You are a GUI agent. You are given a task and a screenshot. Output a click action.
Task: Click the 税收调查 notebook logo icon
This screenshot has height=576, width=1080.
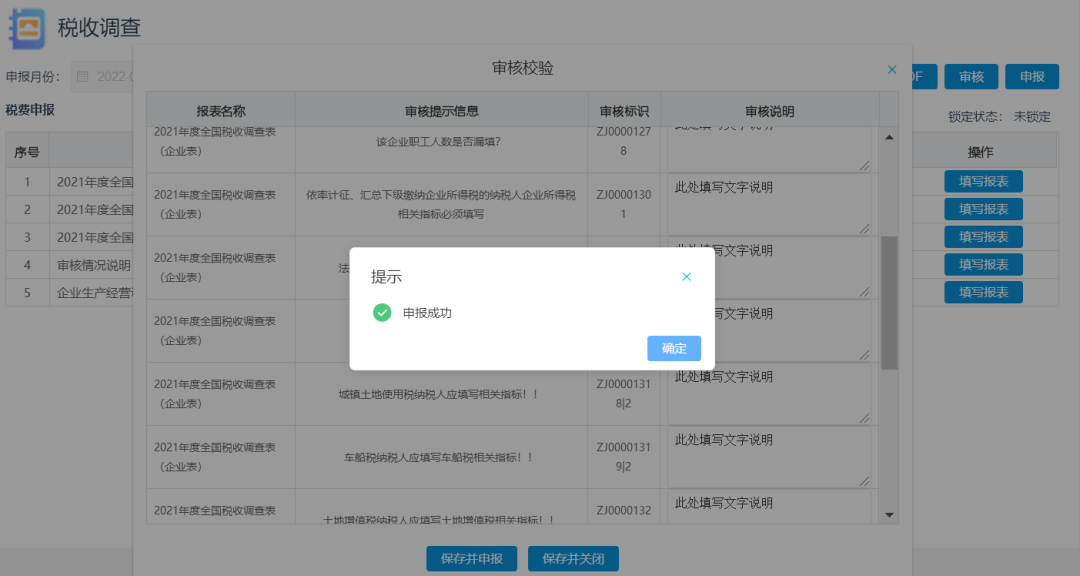(x=27, y=28)
